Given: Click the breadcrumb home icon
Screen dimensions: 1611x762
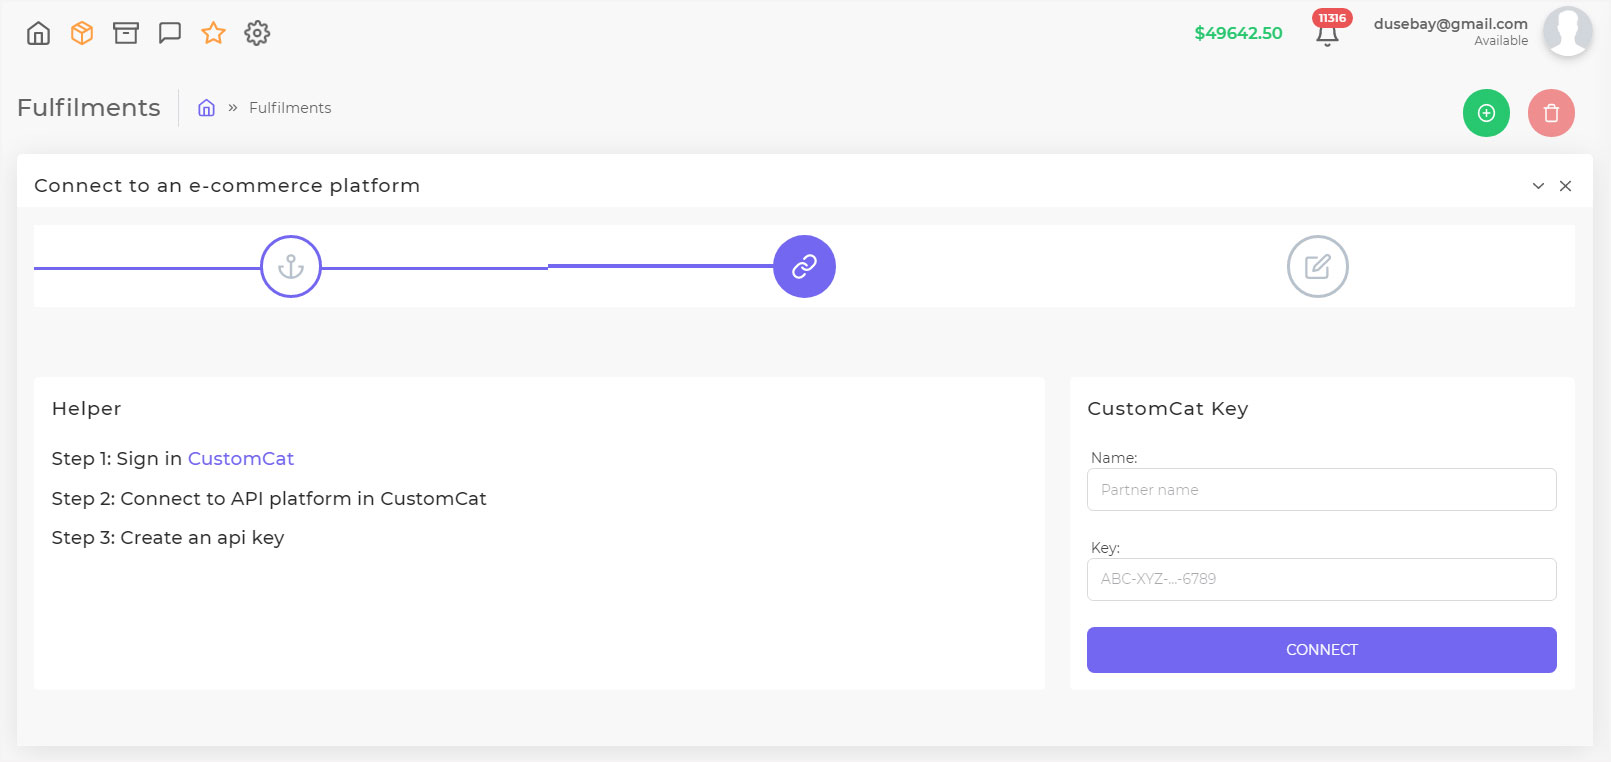Looking at the screenshot, I should point(206,108).
